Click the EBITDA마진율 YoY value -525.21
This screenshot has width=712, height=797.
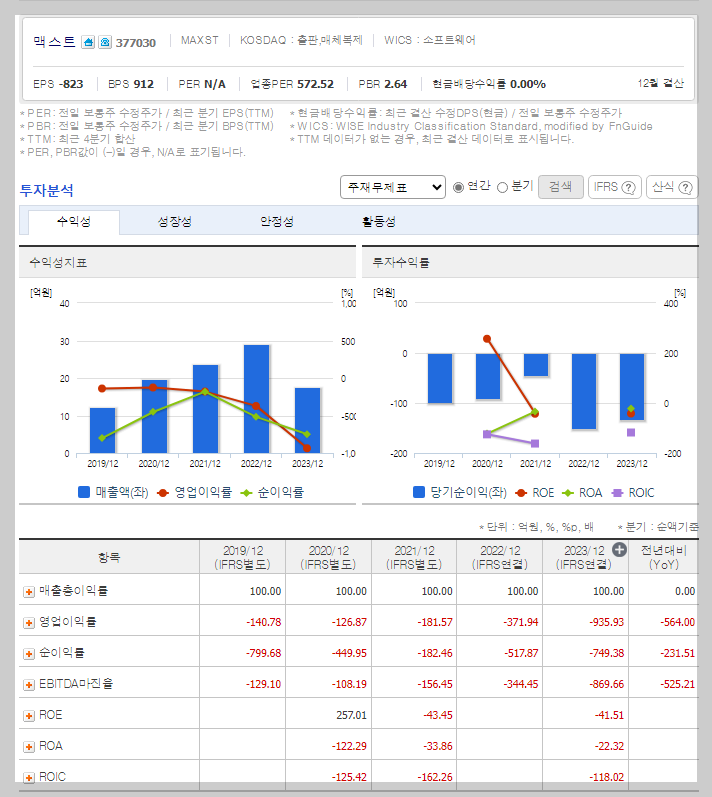pos(677,684)
